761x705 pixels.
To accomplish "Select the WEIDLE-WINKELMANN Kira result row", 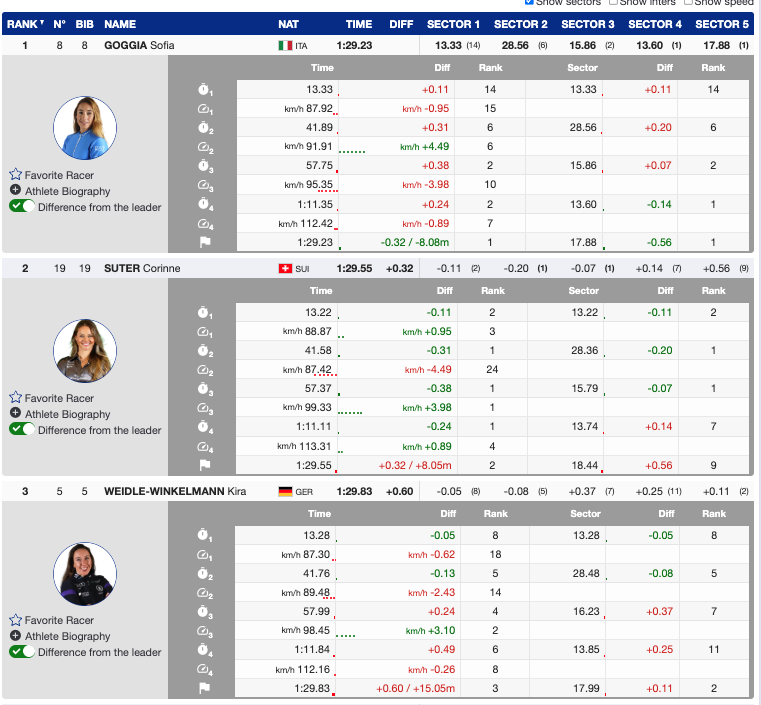I will click(175, 491).
